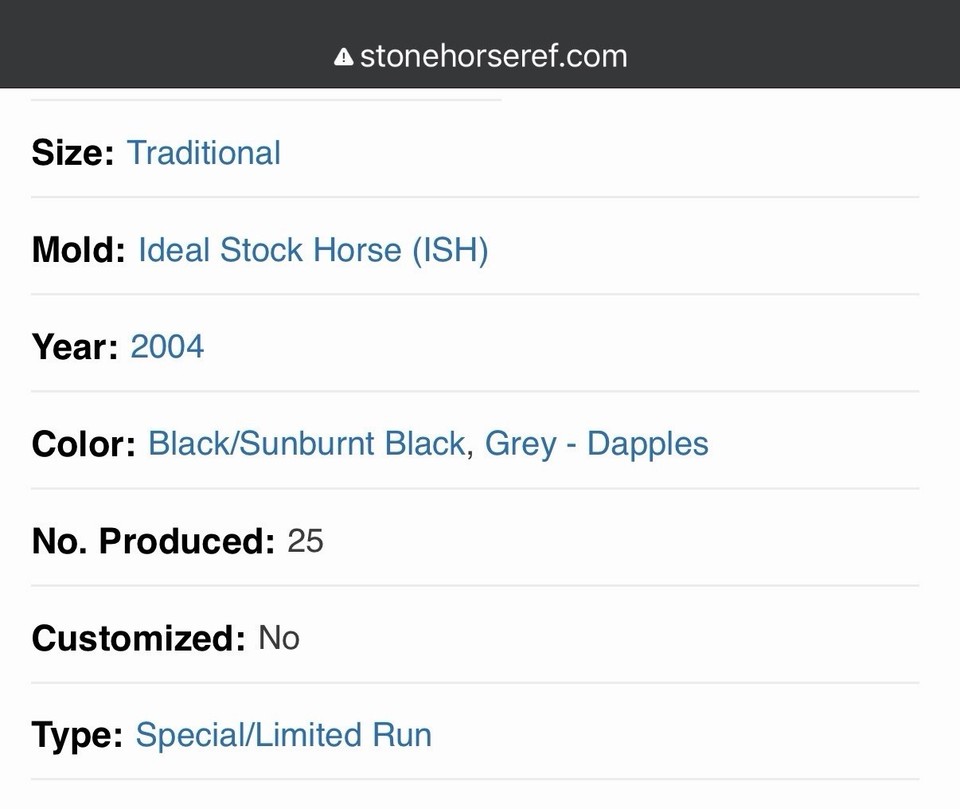Click the warning triangle icon near site name
Viewport: 960px width, 809px height.
coord(341,57)
